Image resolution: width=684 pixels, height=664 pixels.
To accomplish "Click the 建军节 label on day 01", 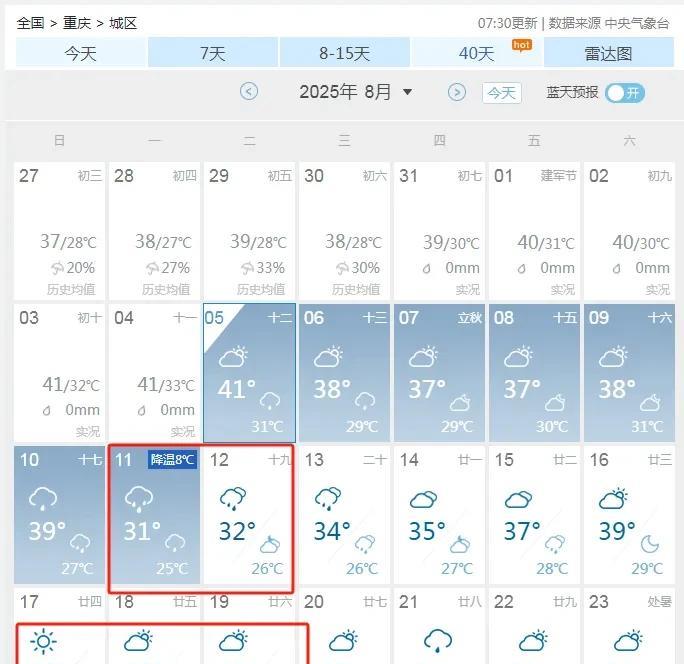I will pyautogui.click(x=559, y=176).
